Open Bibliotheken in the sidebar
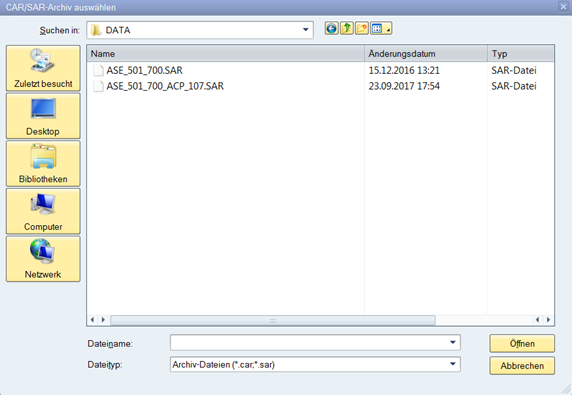 pos(43,164)
